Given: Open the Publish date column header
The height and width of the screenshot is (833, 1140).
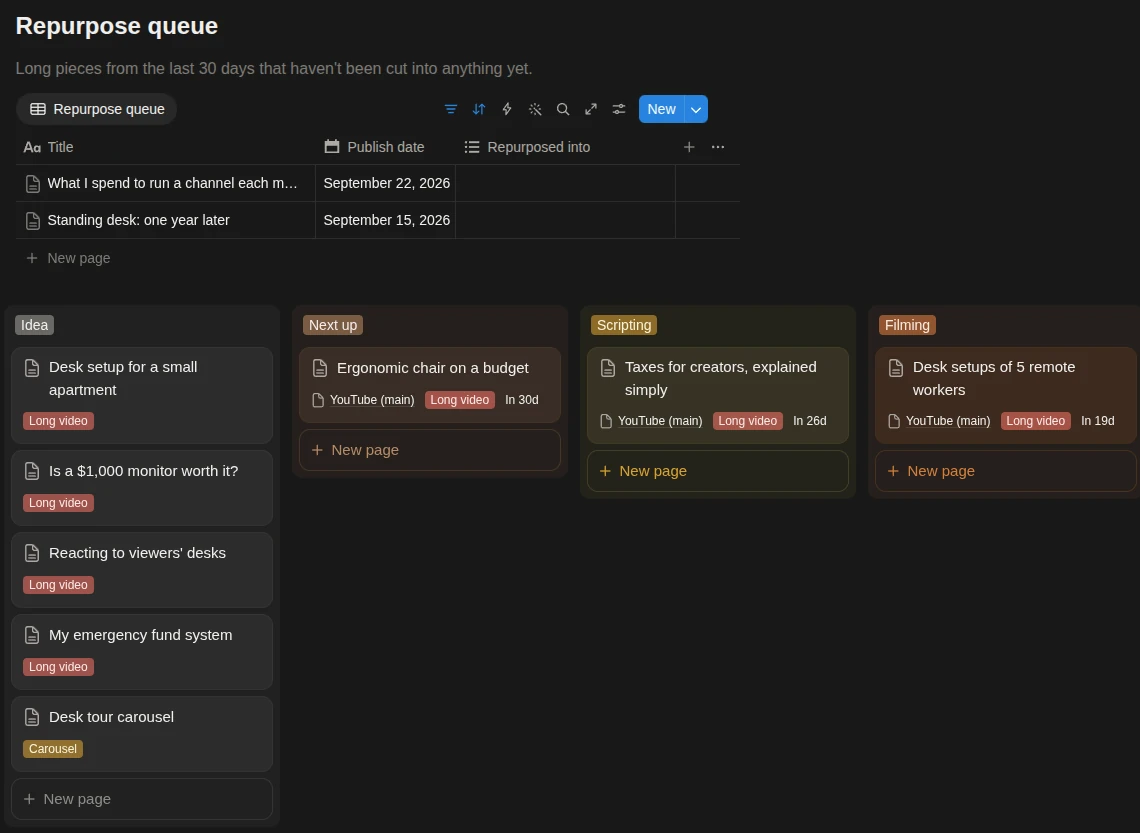Looking at the screenshot, I should click(385, 147).
